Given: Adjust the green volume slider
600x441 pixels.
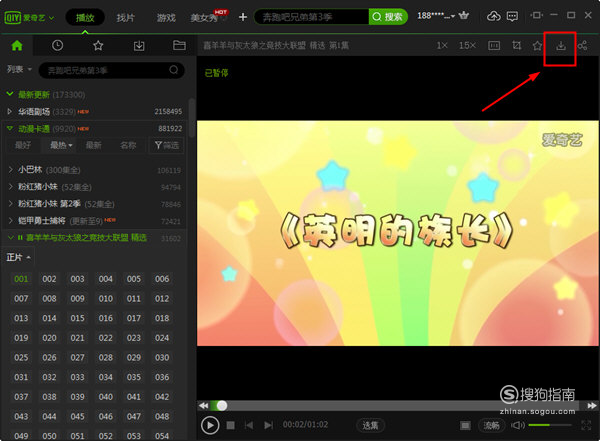Looking at the screenshot, I should 550,425.
